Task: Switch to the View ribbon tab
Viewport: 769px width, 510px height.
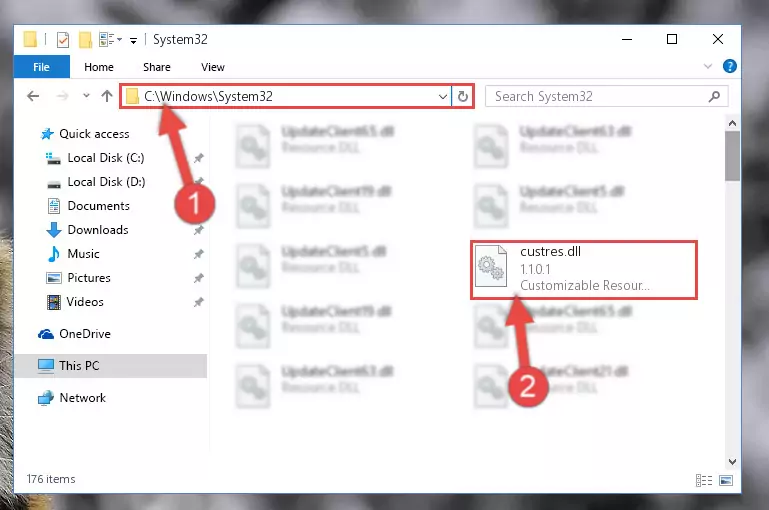Action: click(213, 67)
